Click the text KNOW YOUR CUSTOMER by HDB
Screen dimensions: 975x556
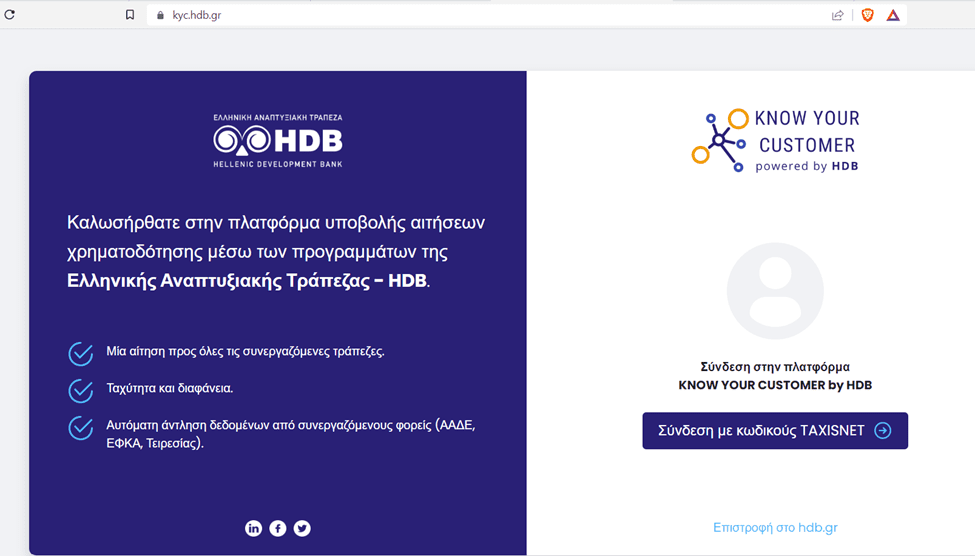(x=775, y=385)
